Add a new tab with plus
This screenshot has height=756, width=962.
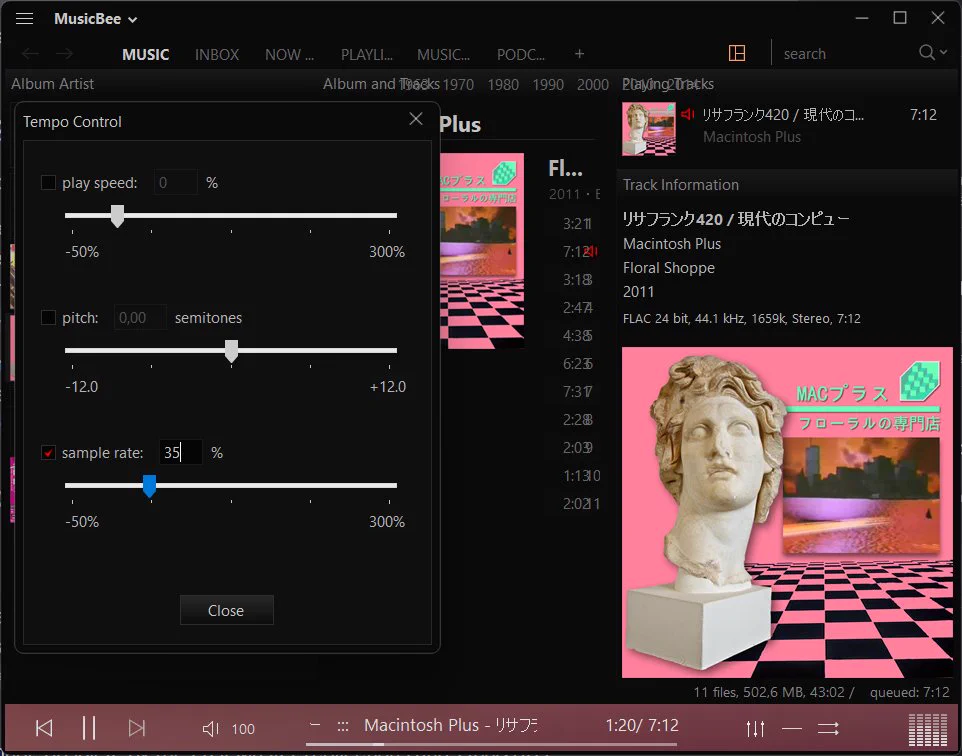point(579,54)
